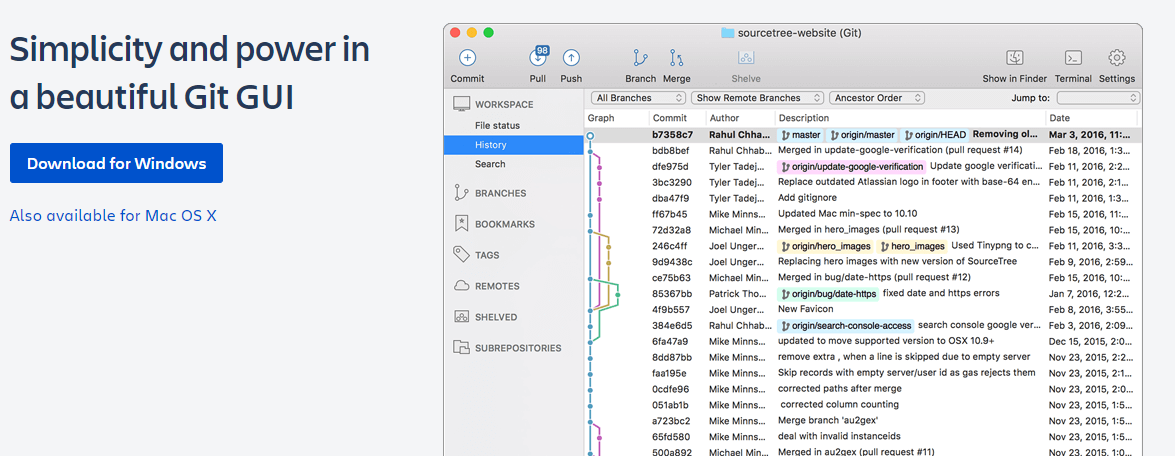Click the Shelve toolbar icon
This screenshot has width=1175, height=456.
(x=746, y=58)
